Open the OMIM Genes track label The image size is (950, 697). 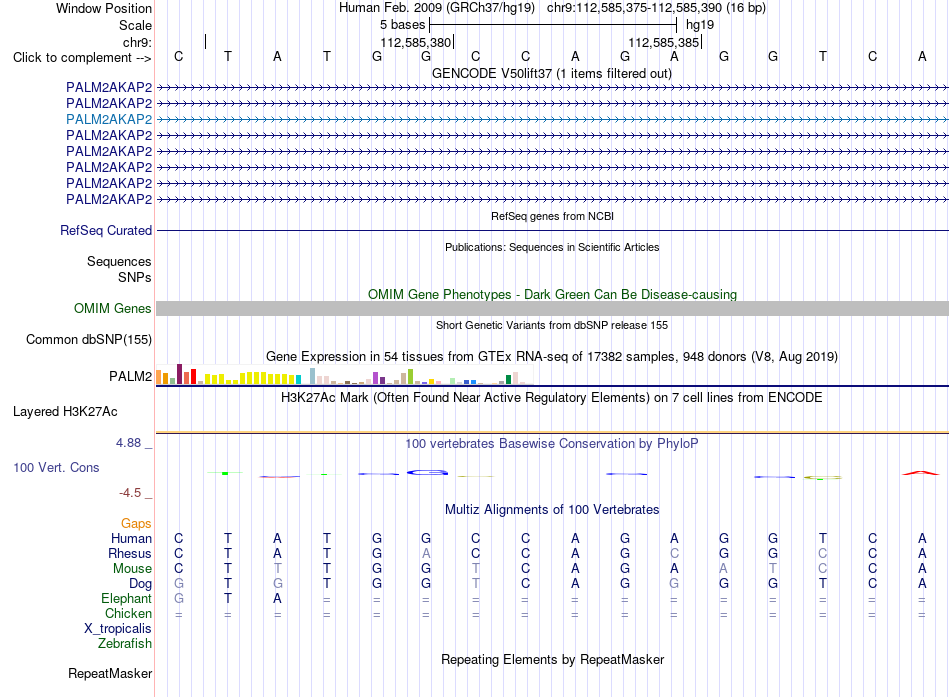pos(112,308)
